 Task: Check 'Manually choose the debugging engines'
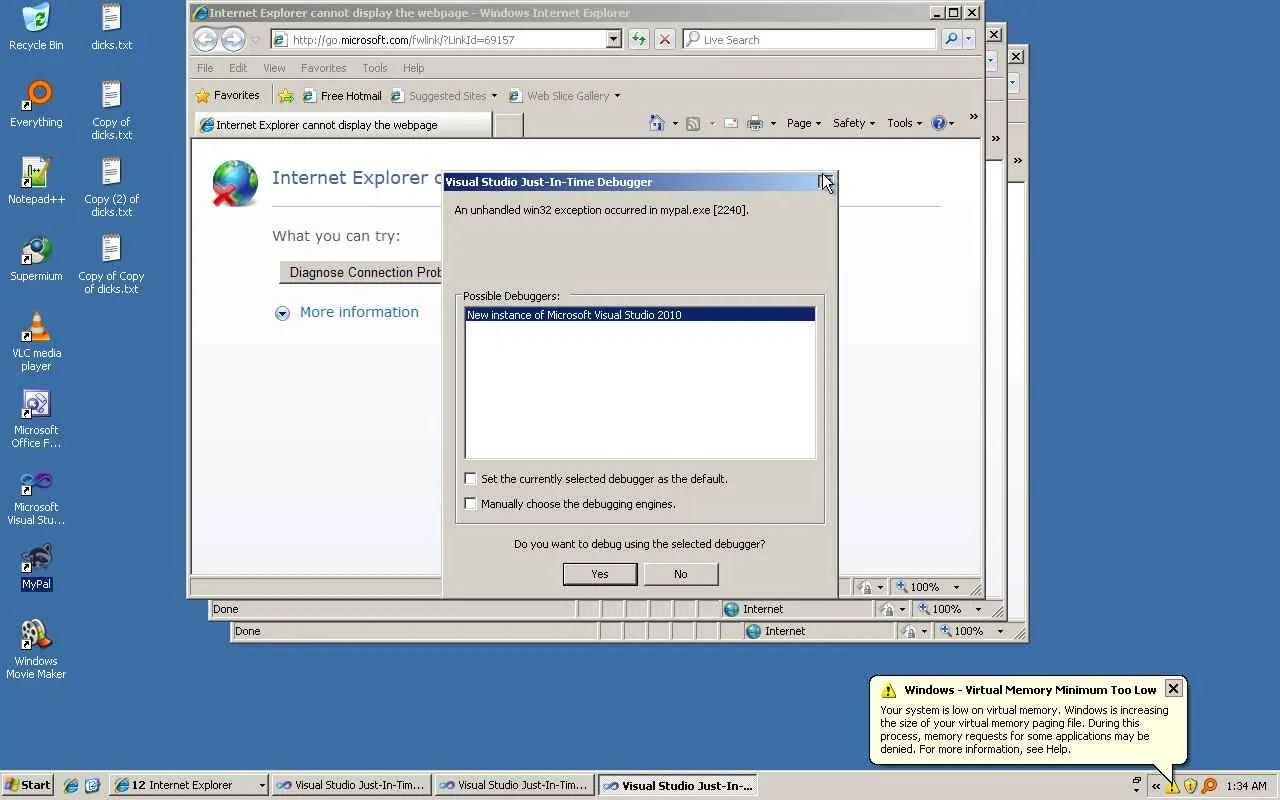point(470,504)
